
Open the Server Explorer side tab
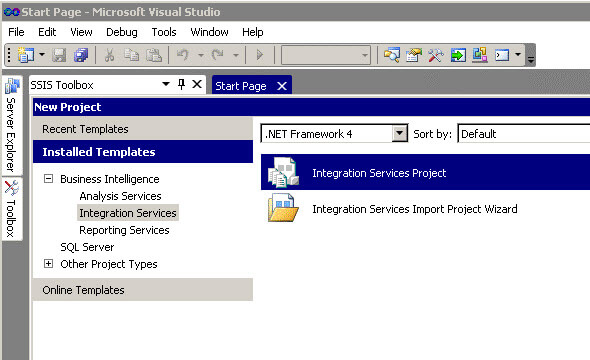[12, 125]
